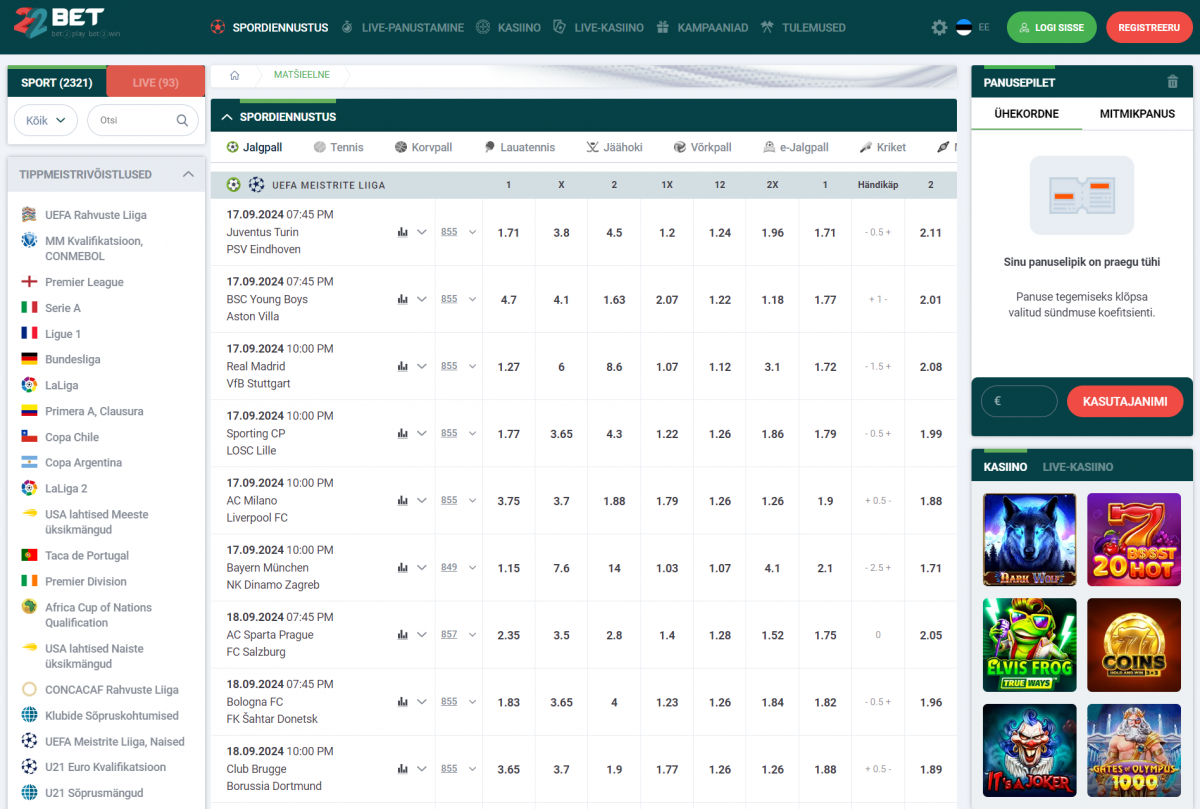The width and height of the screenshot is (1200, 809).
Task: Click the home icon in breadcrumb
Action: click(x=235, y=75)
